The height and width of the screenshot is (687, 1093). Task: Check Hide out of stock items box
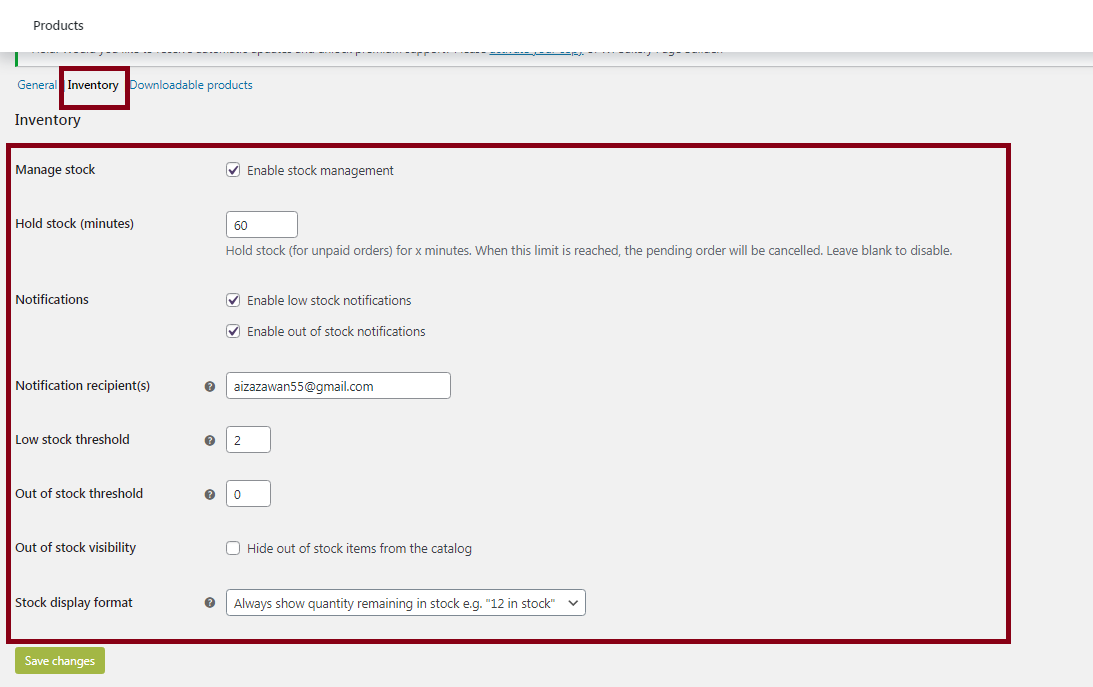coord(233,548)
